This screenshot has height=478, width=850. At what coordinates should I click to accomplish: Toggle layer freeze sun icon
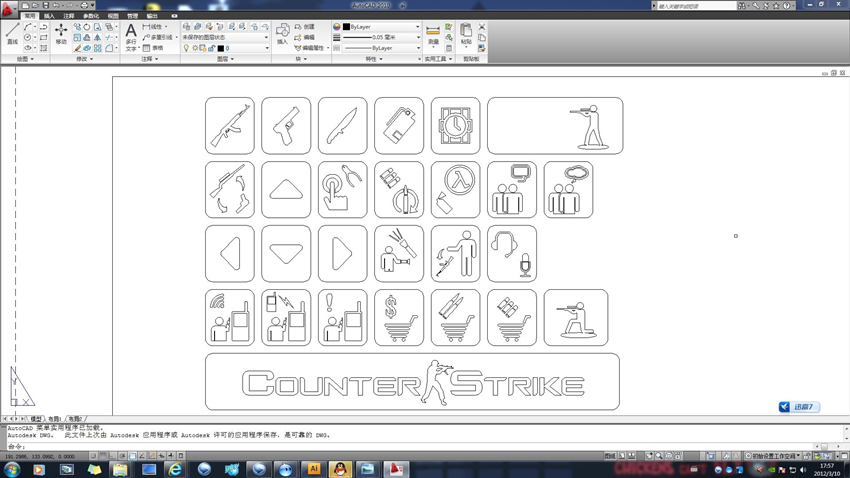tap(195, 48)
